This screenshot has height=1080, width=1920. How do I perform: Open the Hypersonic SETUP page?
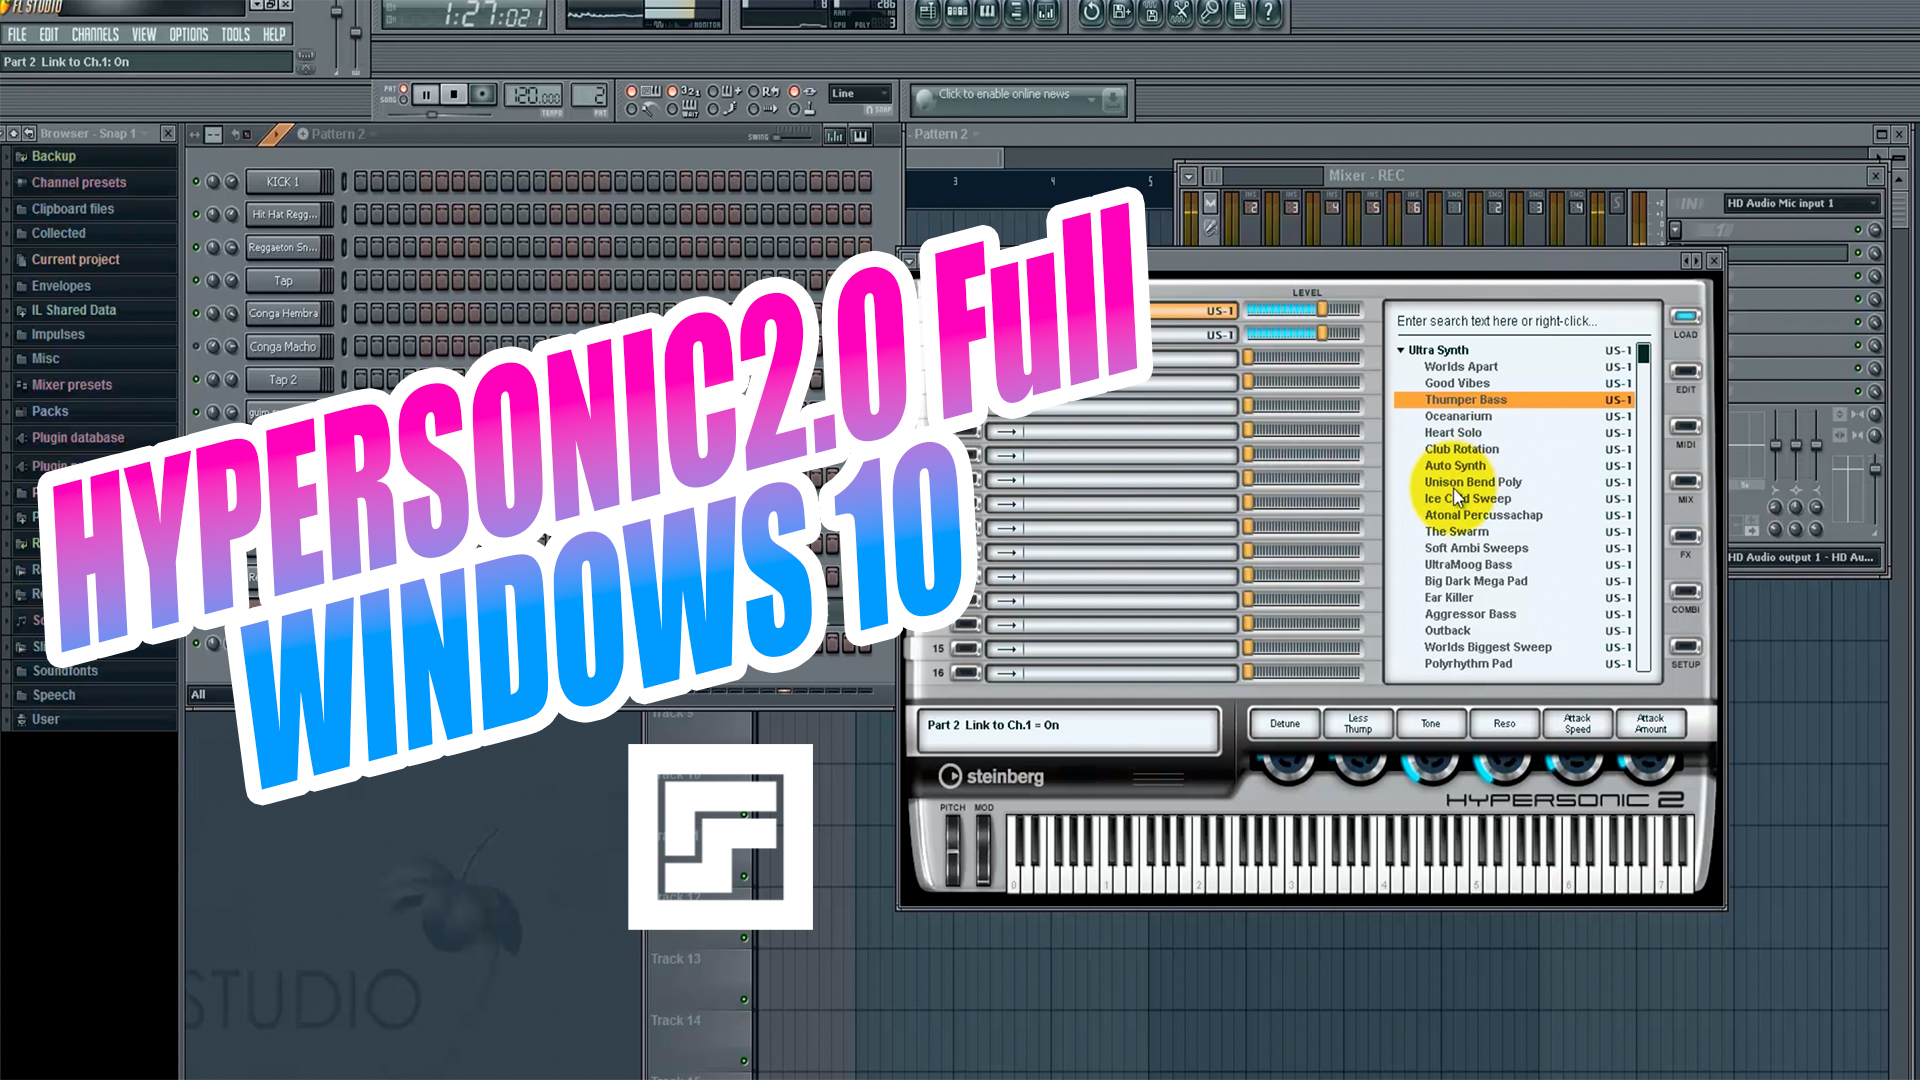coord(1686,647)
